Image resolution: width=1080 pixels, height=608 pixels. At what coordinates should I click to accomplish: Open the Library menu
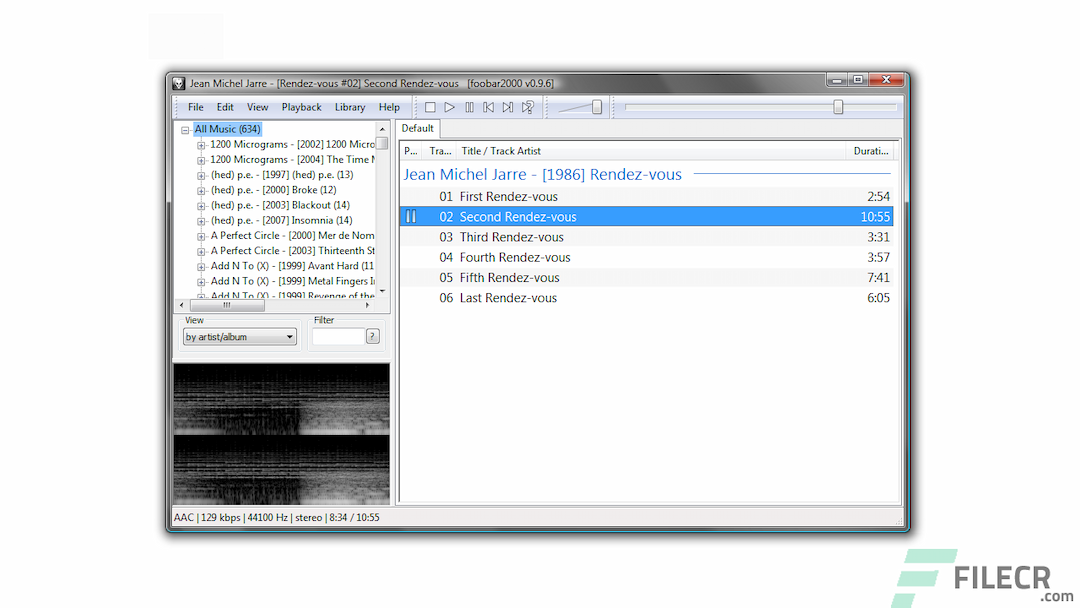coord(350,107)
